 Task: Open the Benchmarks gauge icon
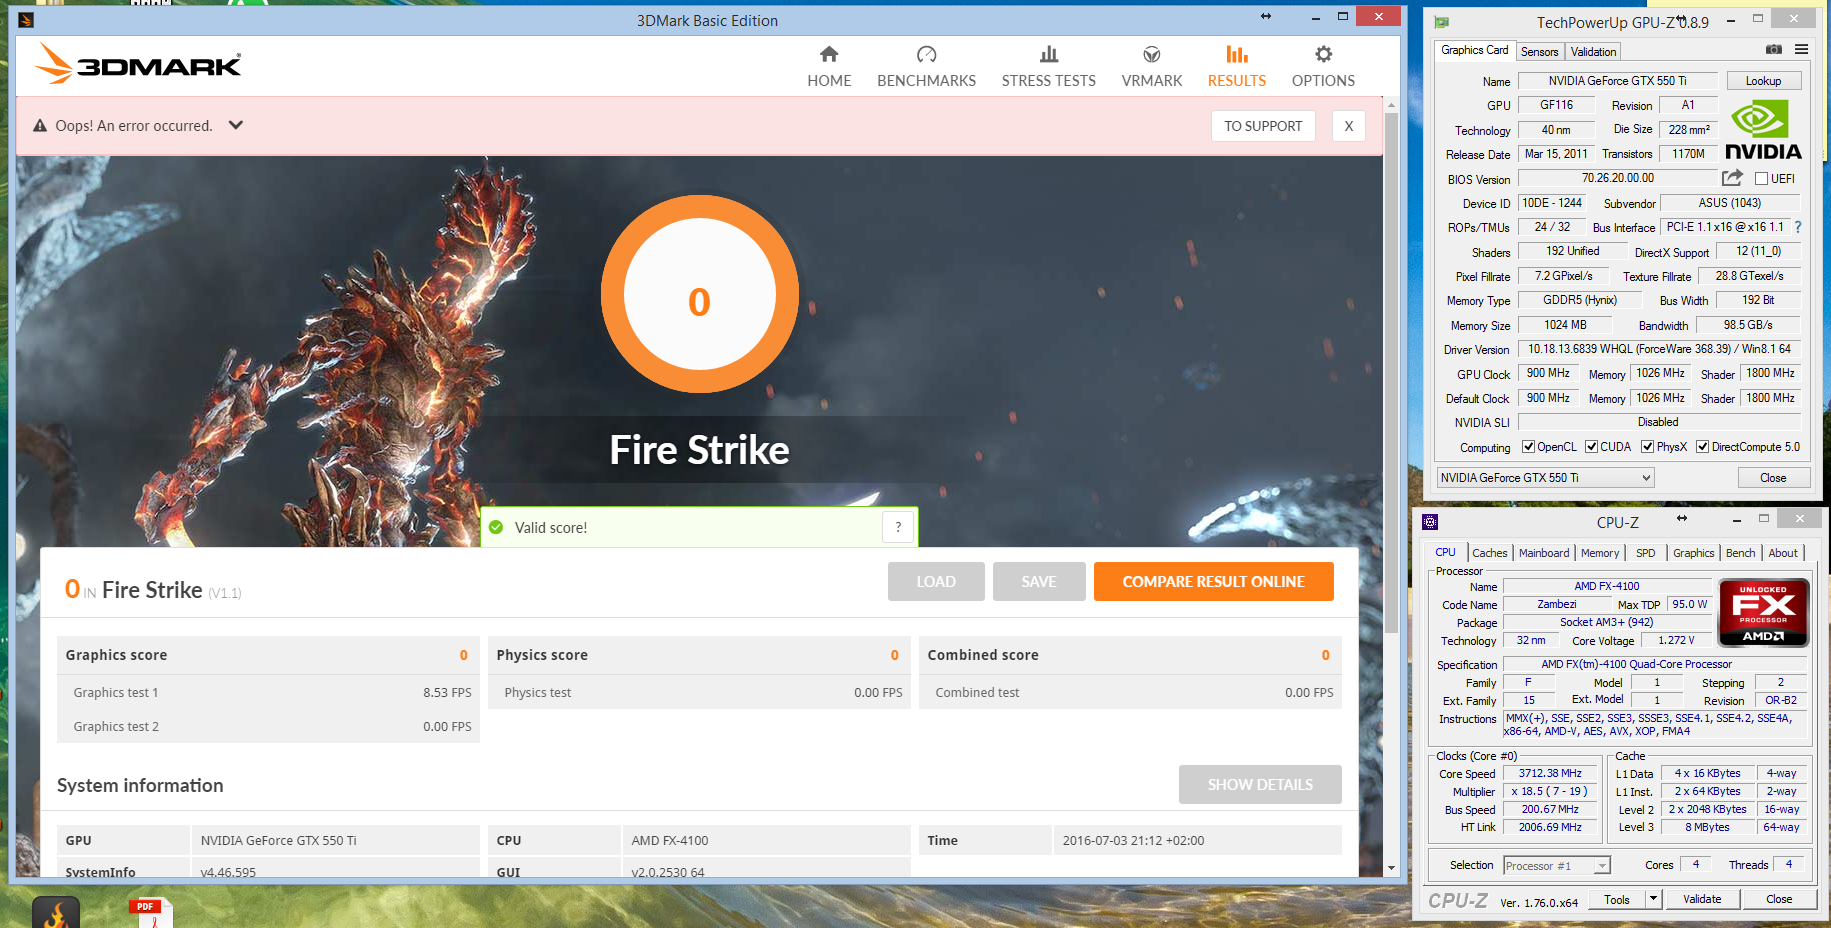pos(926,54)
